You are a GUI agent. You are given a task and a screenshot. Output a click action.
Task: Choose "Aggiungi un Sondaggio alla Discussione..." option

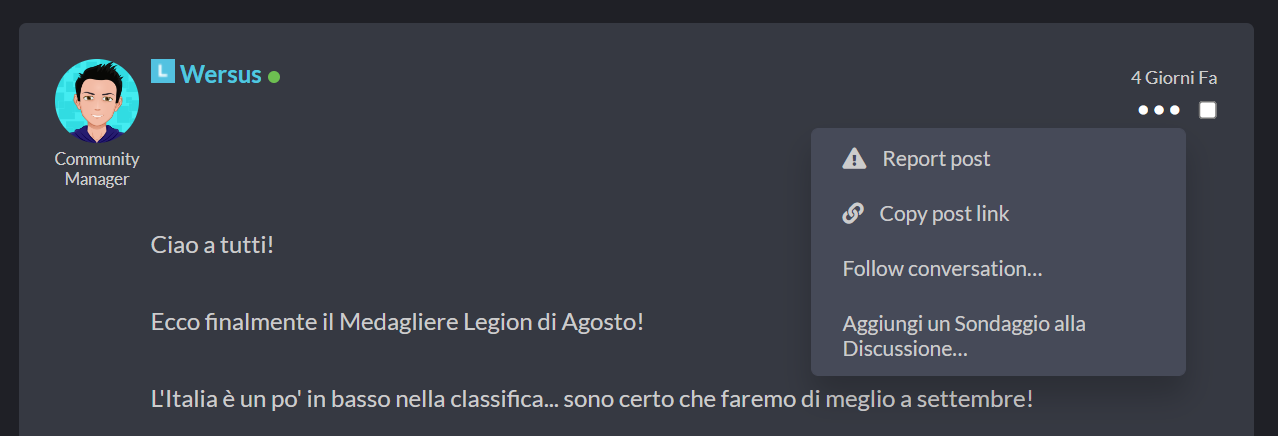(x=964, y=336)
